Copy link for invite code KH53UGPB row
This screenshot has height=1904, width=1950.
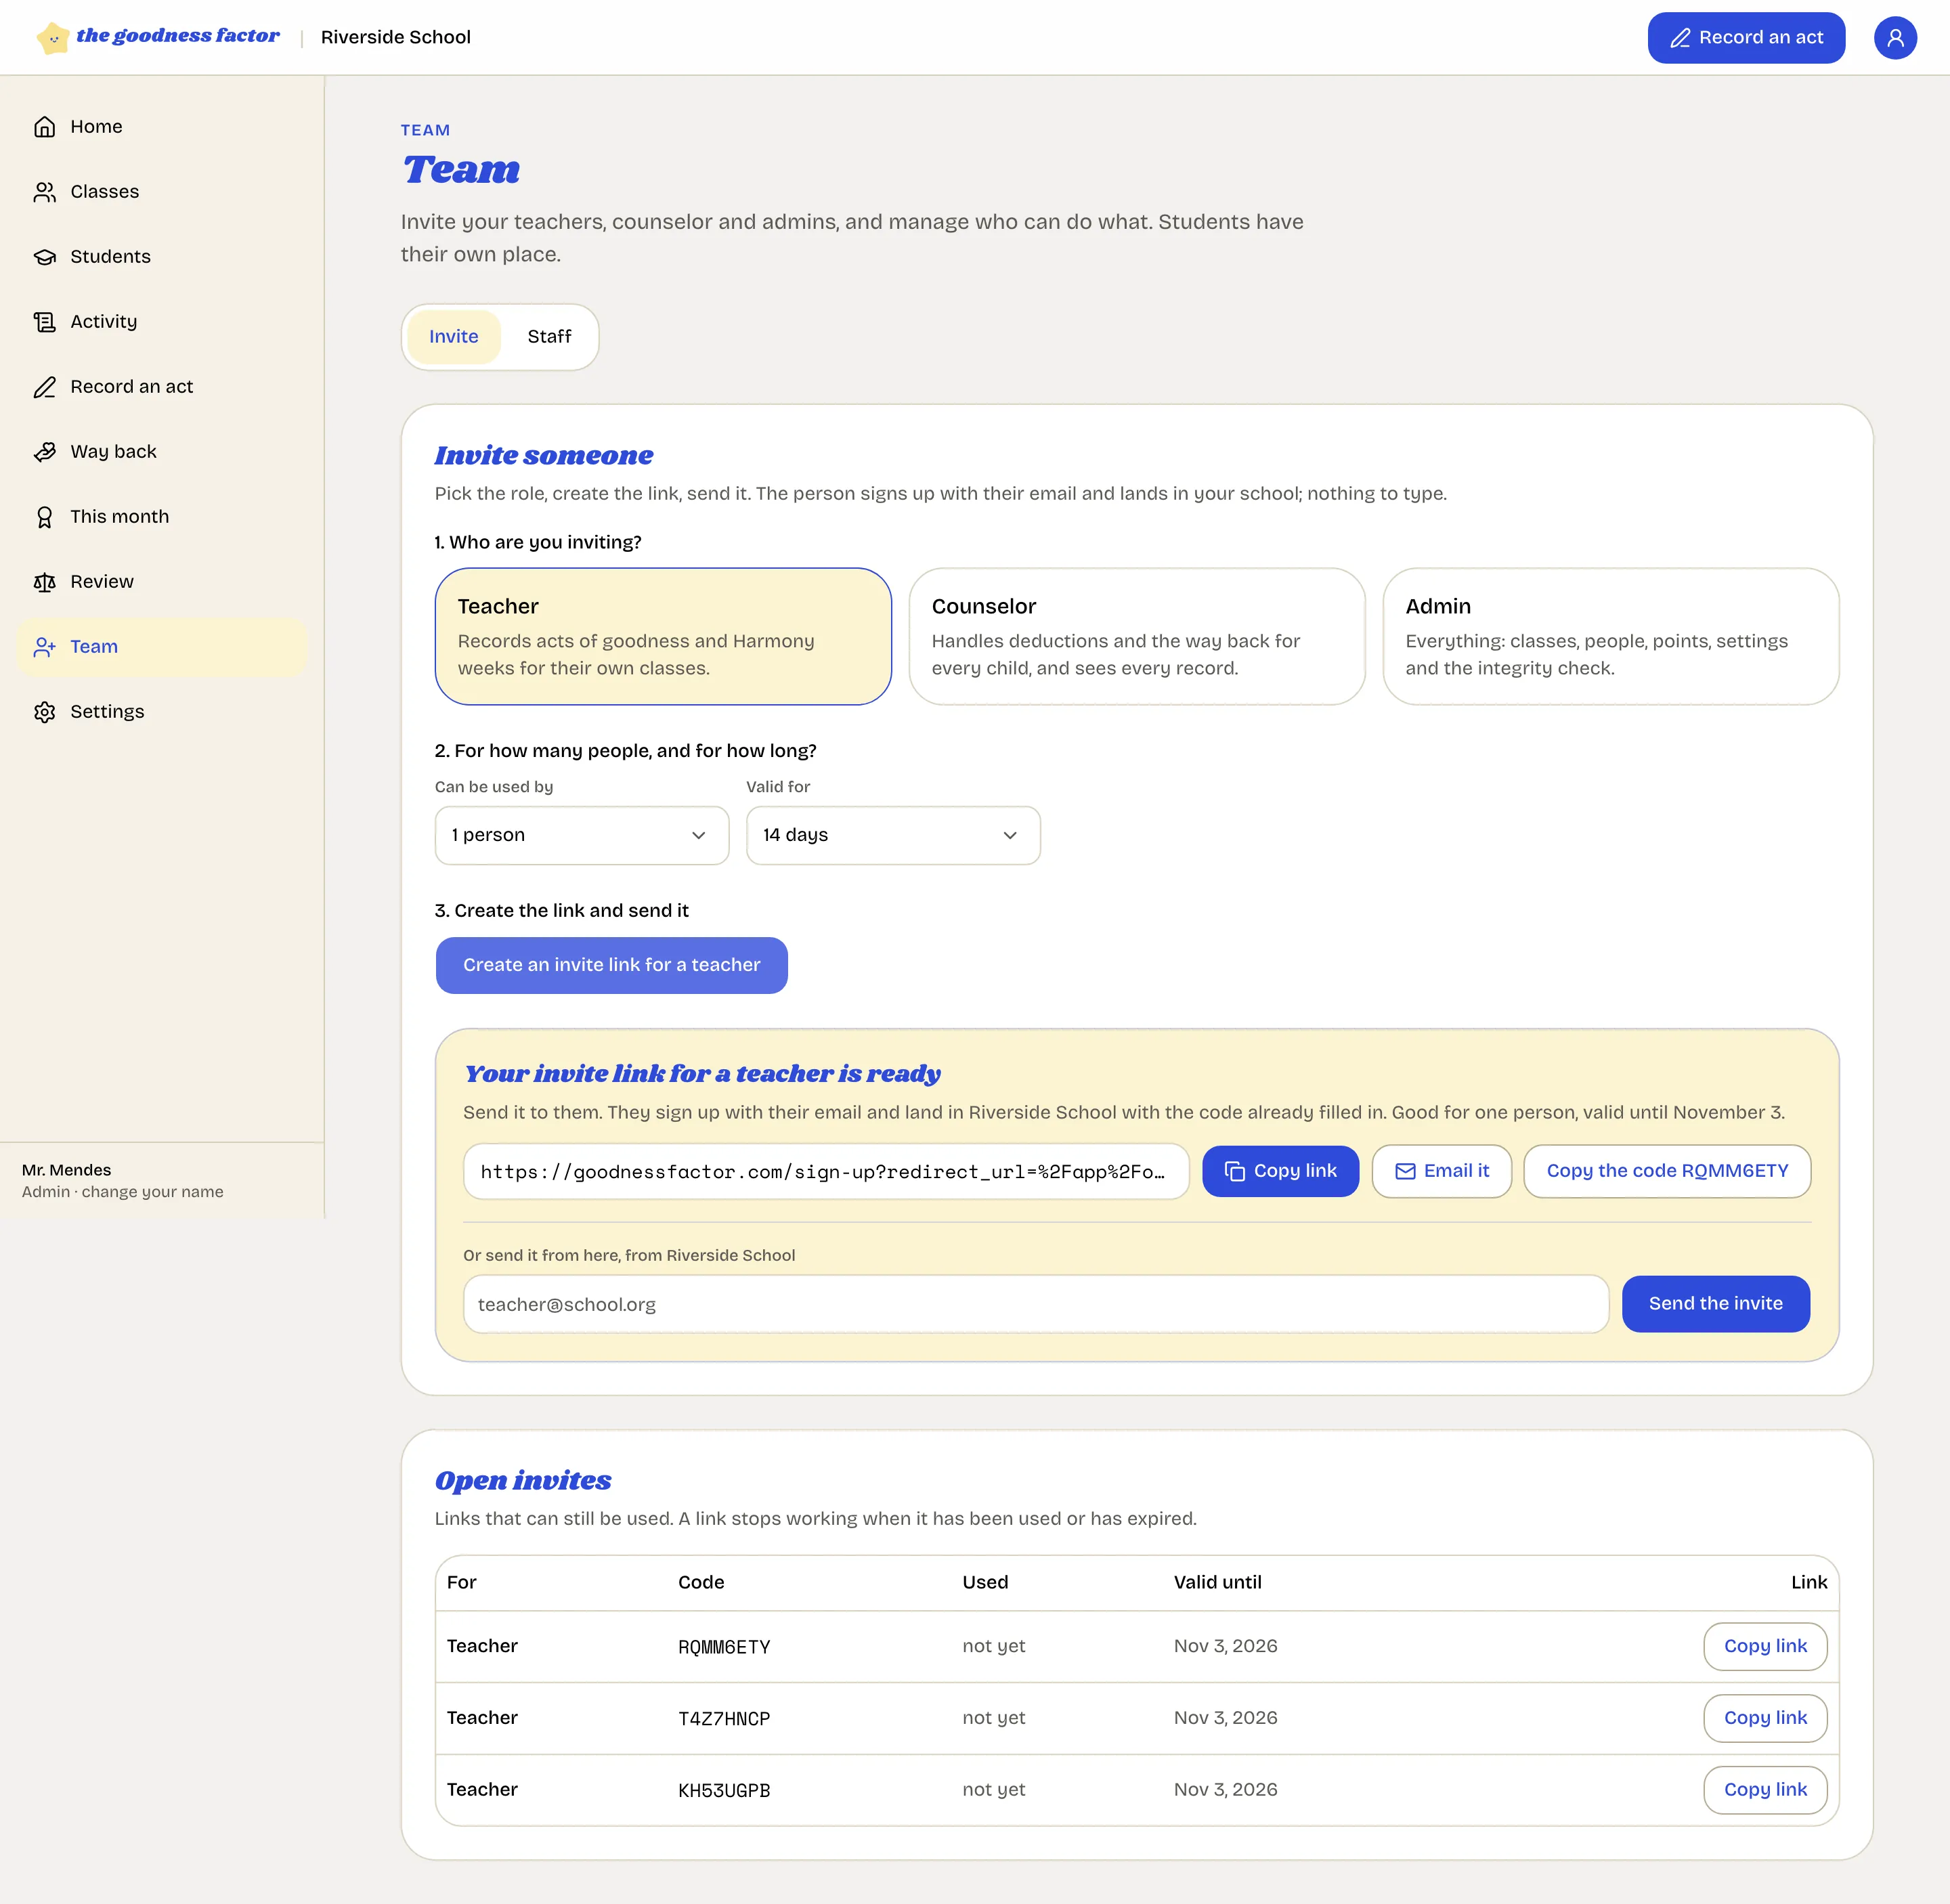(1765, 1790)
